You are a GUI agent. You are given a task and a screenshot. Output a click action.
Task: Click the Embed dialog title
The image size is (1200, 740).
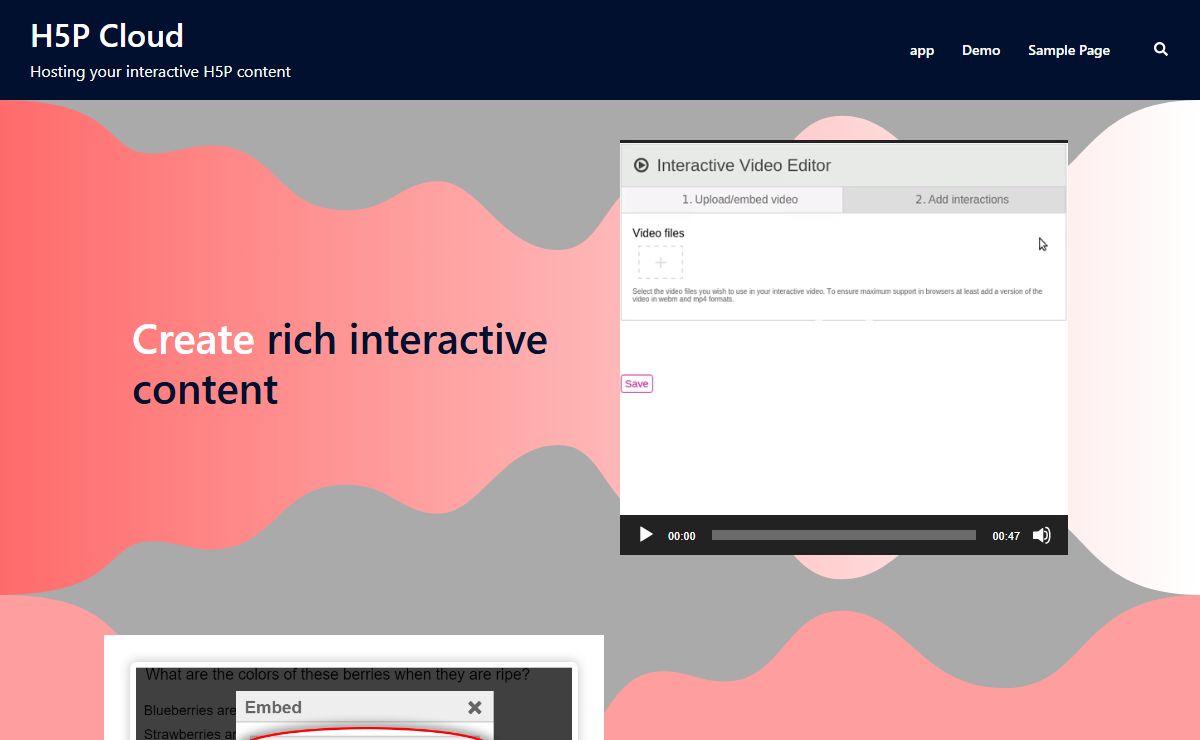[273, 707]
